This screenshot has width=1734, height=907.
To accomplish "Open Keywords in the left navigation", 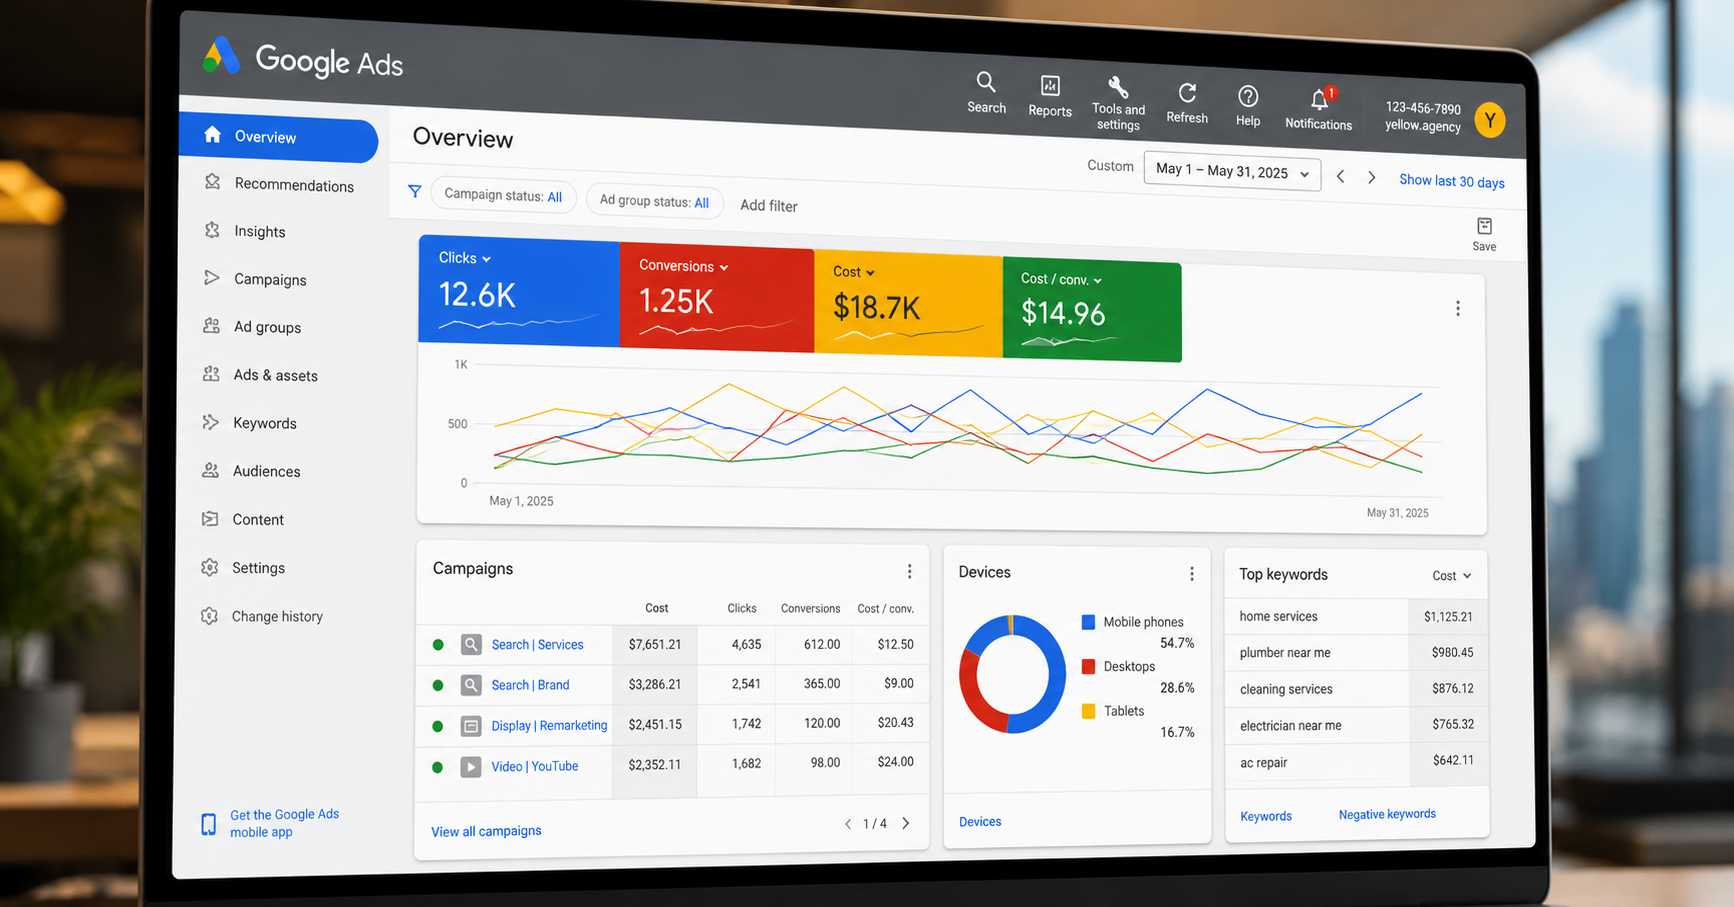I will point(264,423).
